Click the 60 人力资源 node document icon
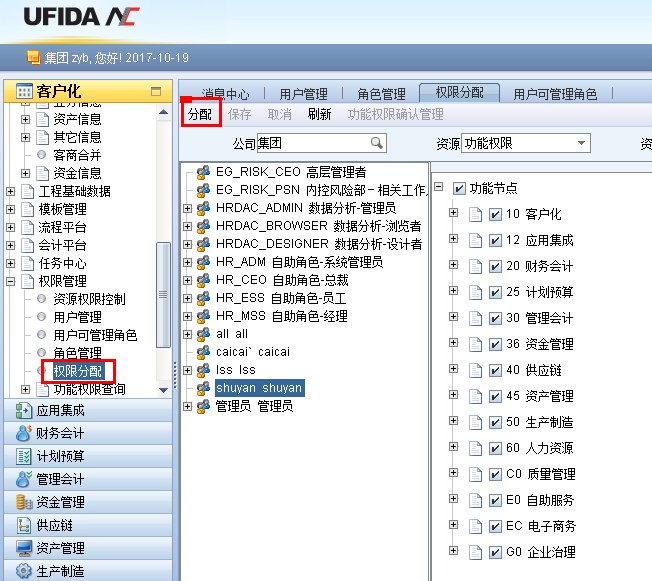This screenshot has height=581, width=652. (x=475, y=448)
